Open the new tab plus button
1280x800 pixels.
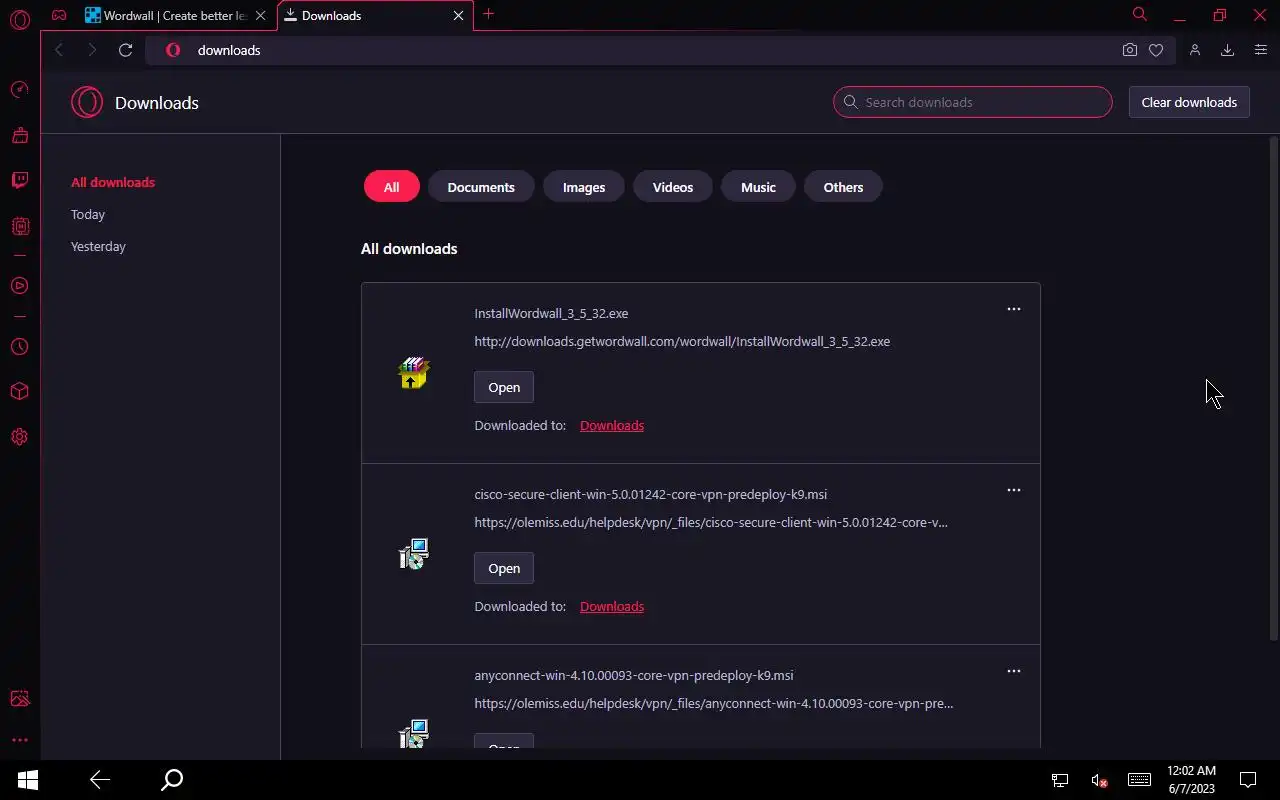488,14
